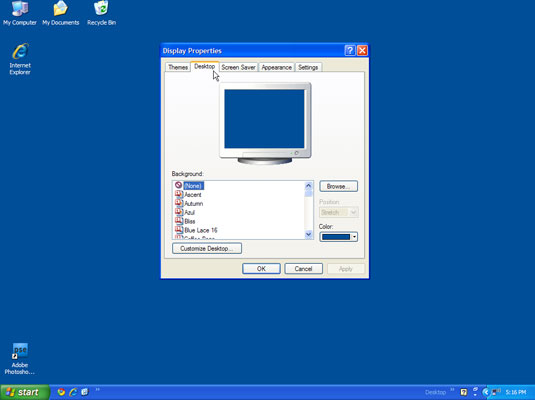Click the Background list scroll up arrow
The height and width of the screenshot is (400, 535).
click(308, 186)
